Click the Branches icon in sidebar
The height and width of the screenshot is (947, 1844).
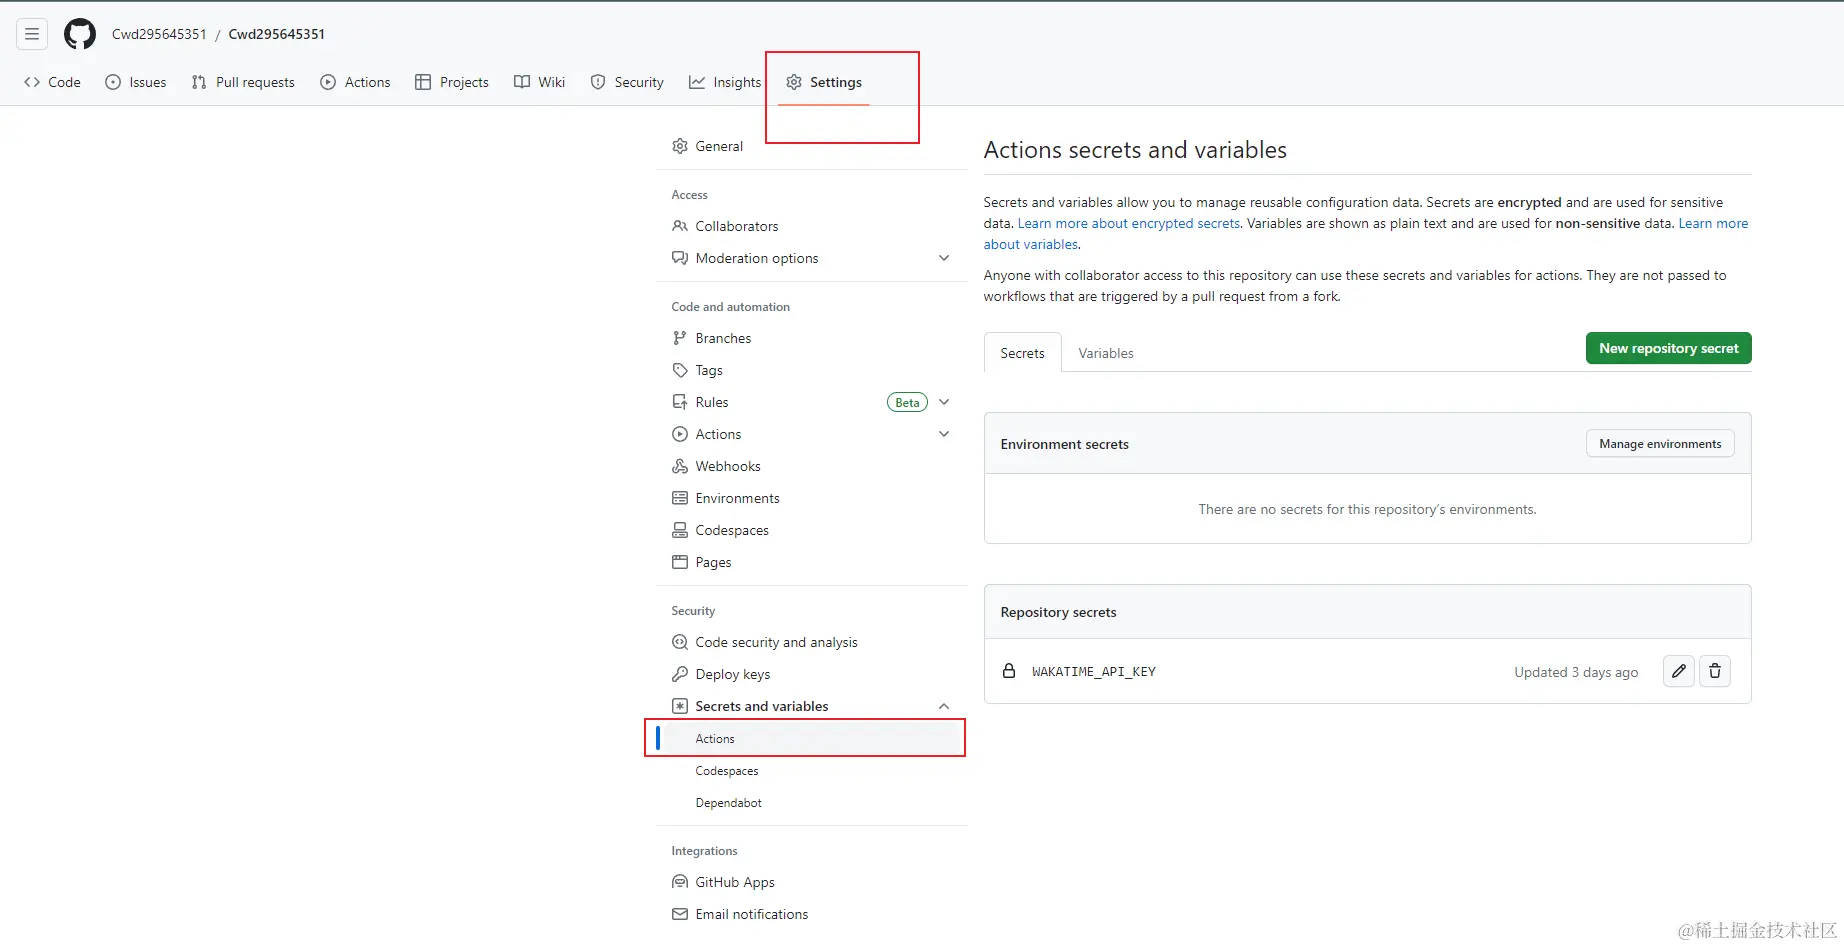tap(680, 338)
